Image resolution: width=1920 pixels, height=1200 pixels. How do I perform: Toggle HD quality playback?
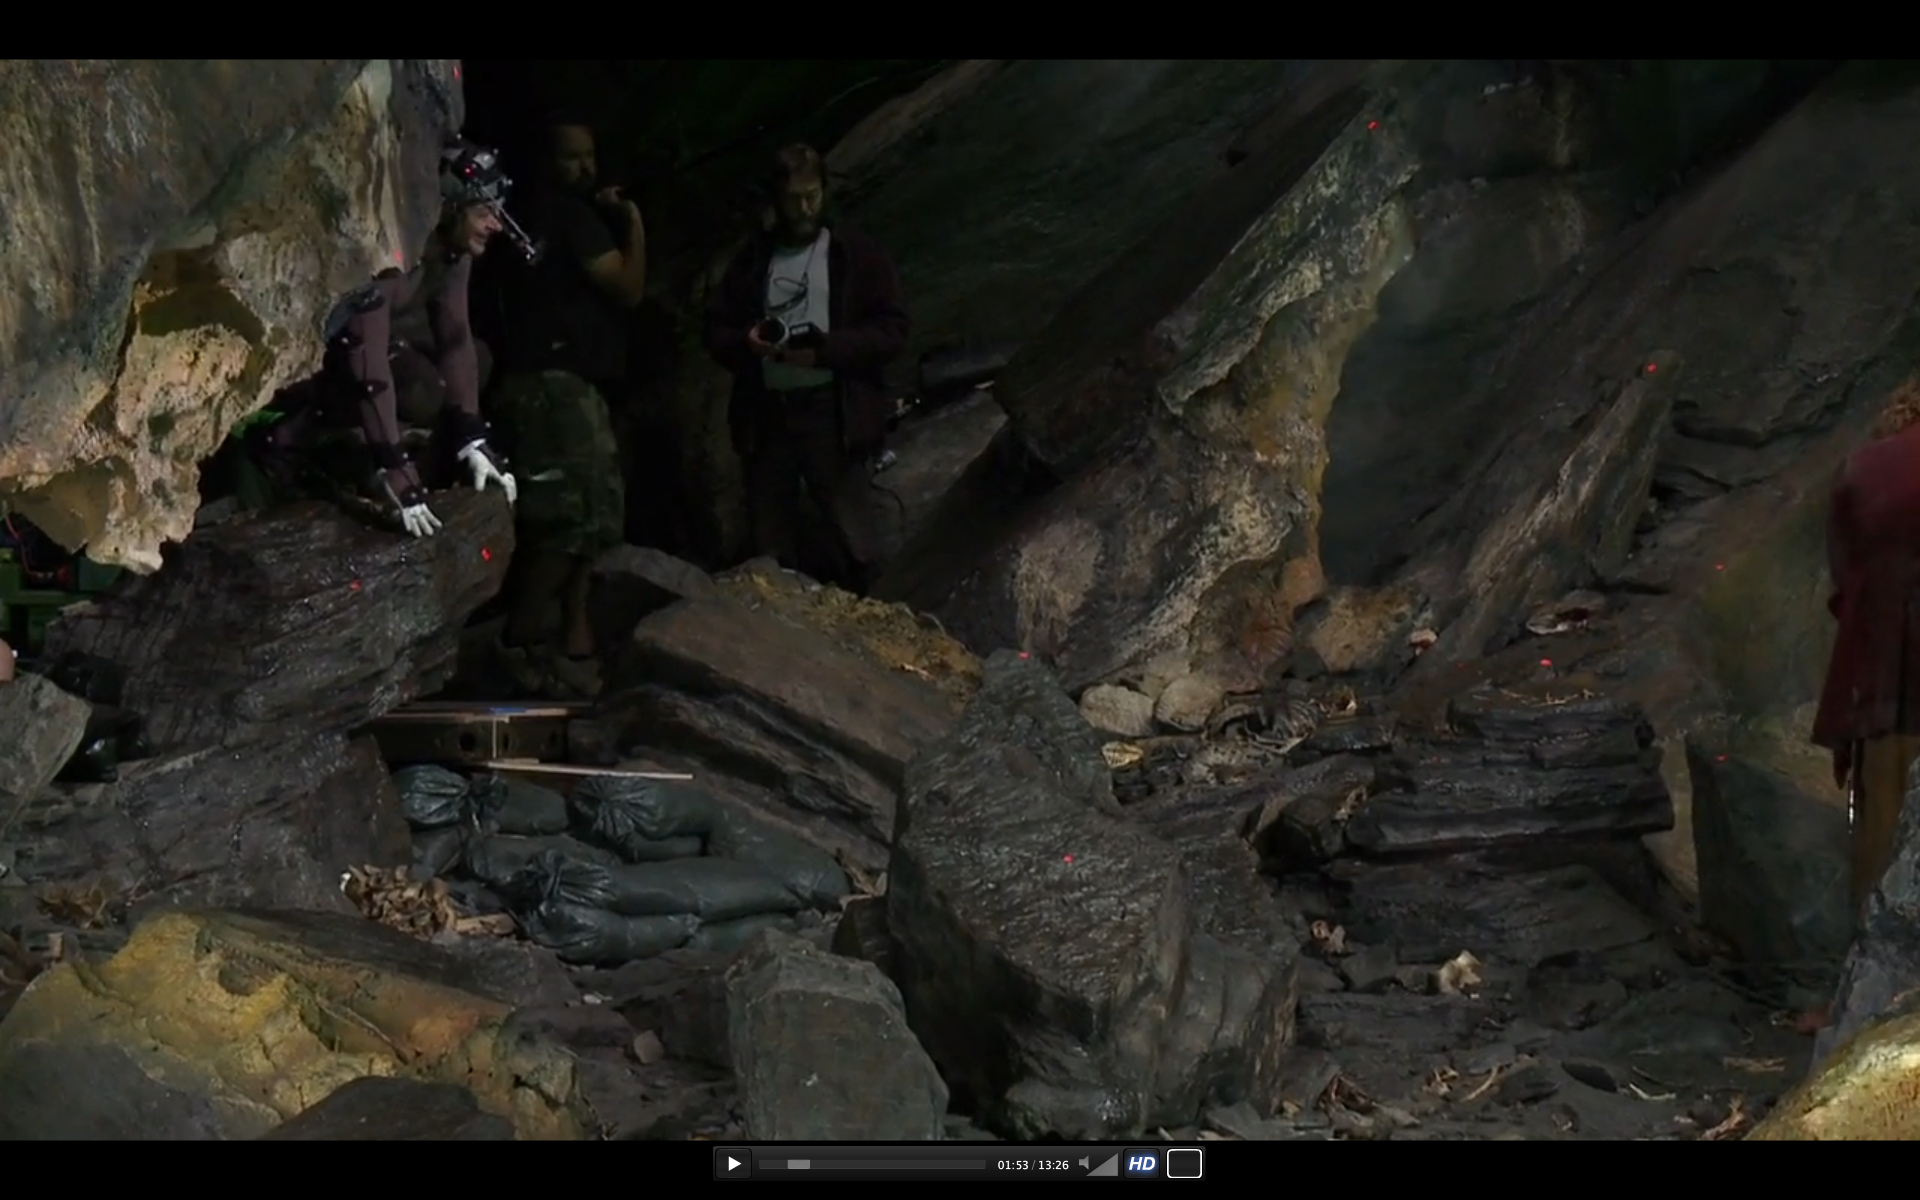tap(1141, 1164)
